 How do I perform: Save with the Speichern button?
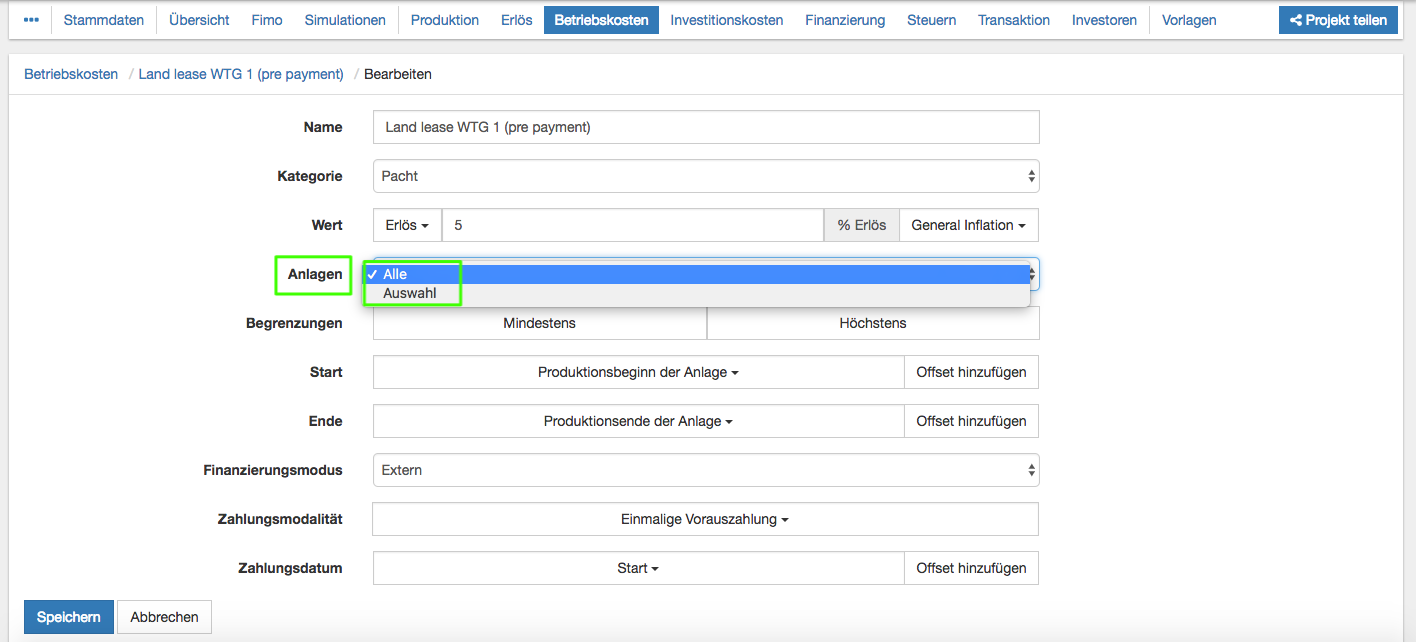coord(68,617)
